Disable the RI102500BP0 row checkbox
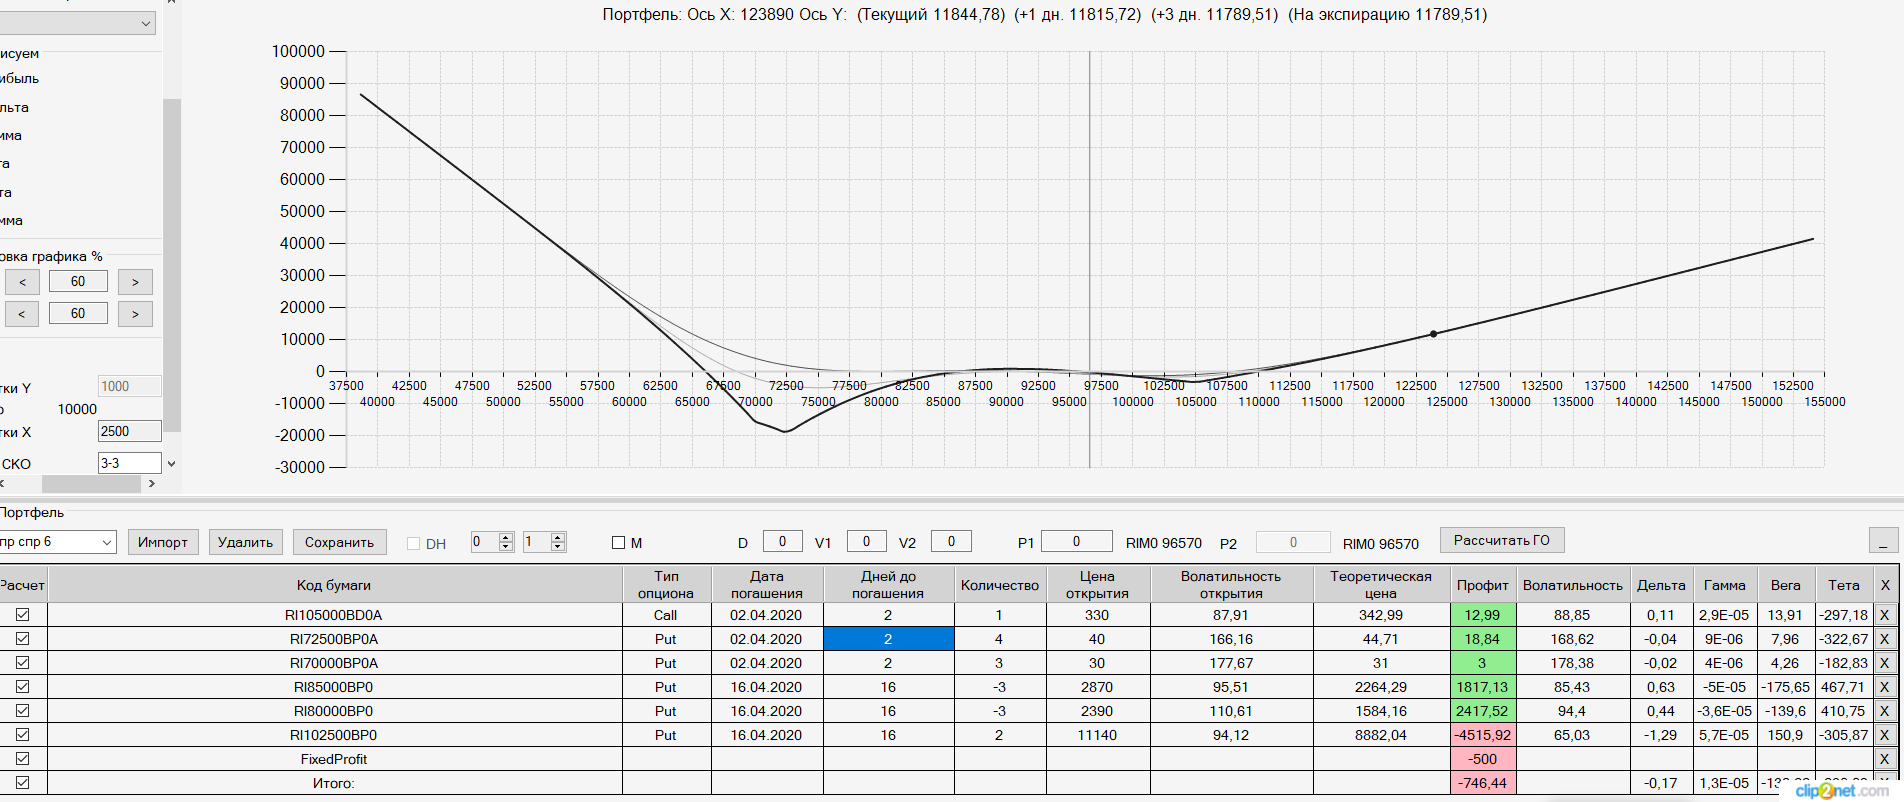Screen dimensions: 1904x802 22,735
